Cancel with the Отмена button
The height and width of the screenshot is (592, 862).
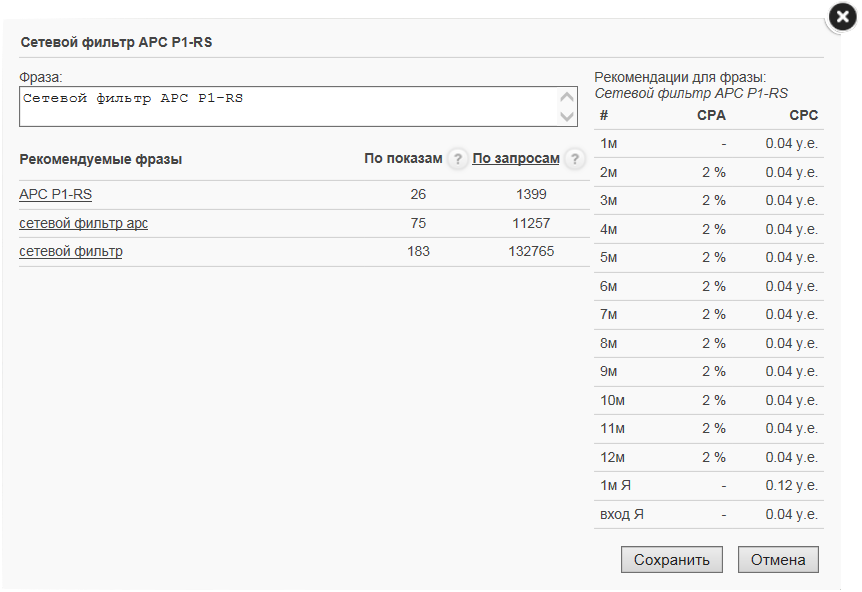coord(778,560)
